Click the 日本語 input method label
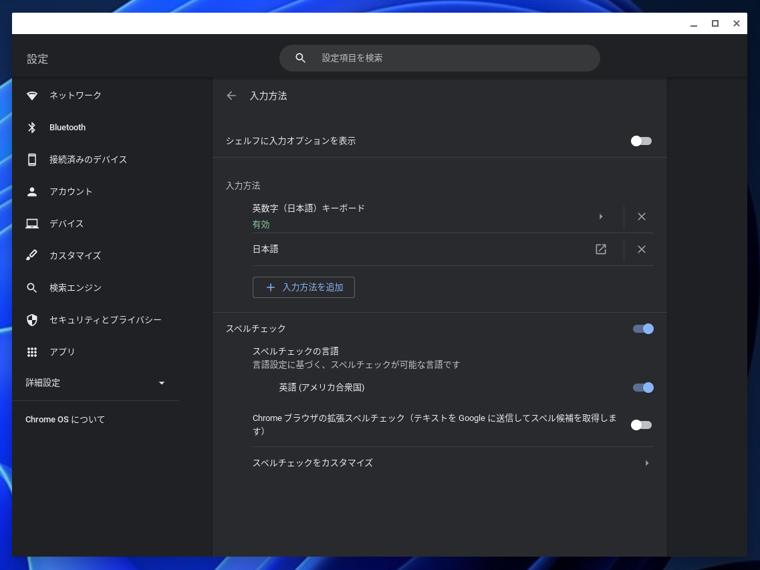This screenshot has width=760, height=570. point(265,249)
